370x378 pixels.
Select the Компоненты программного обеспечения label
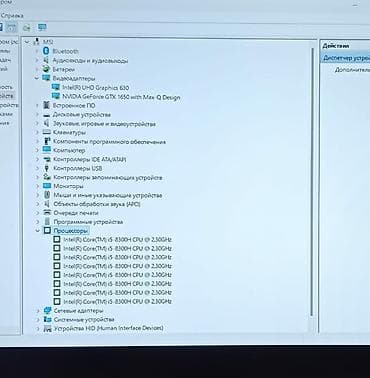[x=110, y=142]
